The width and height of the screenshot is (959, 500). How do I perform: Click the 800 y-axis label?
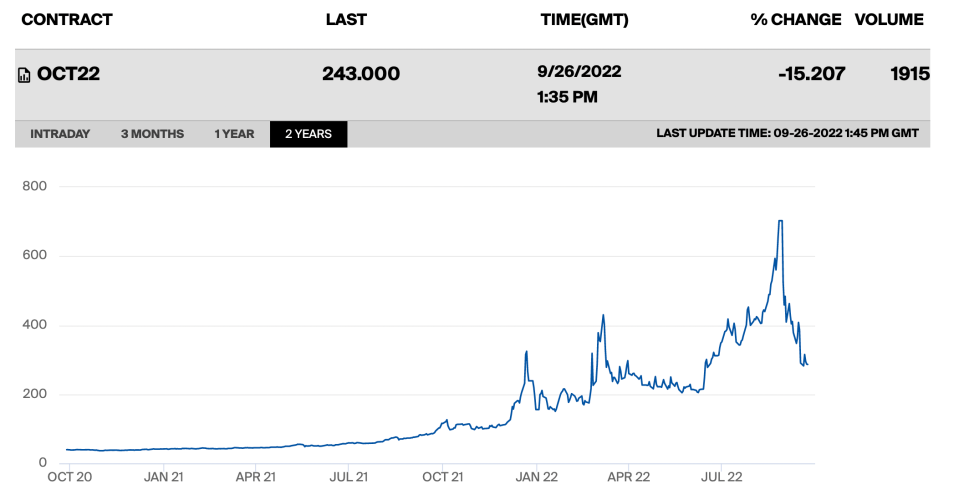36,187
